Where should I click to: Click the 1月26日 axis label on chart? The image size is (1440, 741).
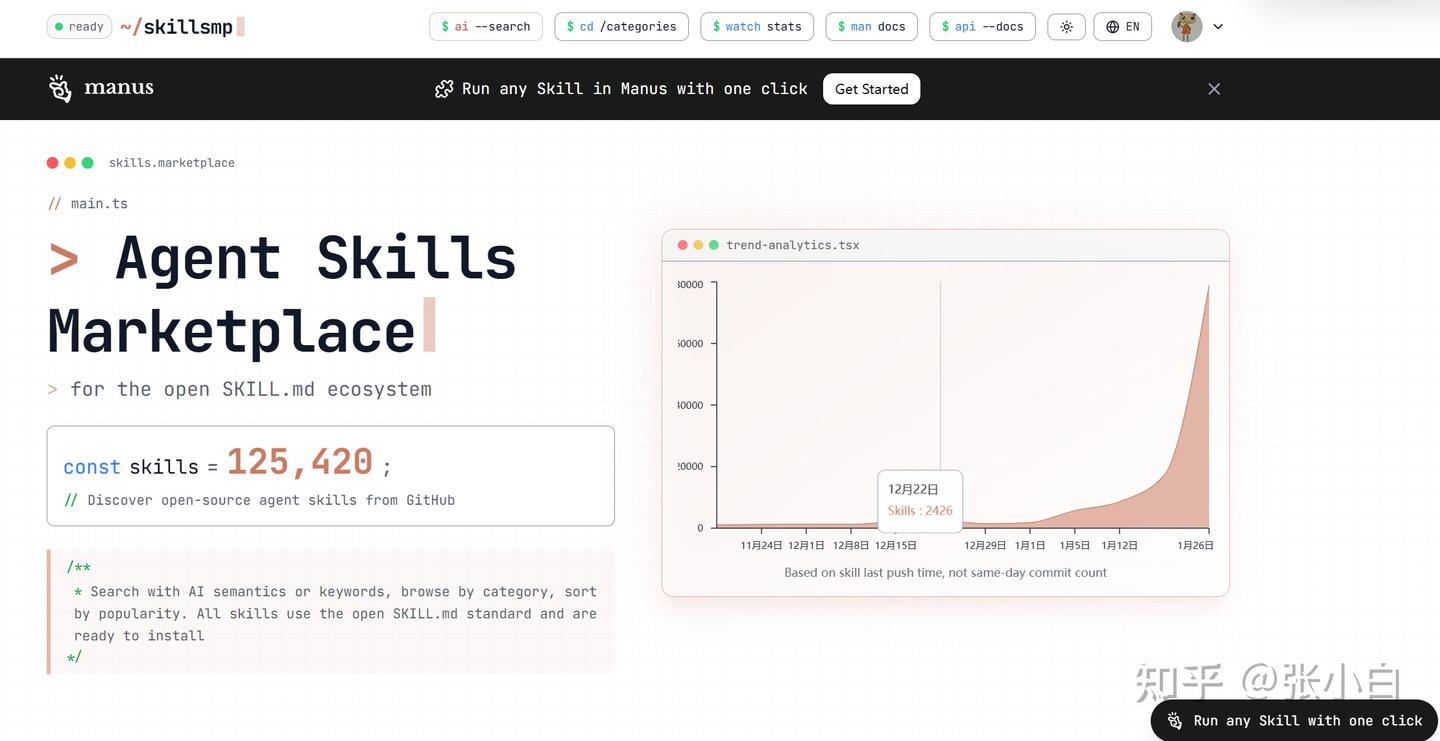1196,545
